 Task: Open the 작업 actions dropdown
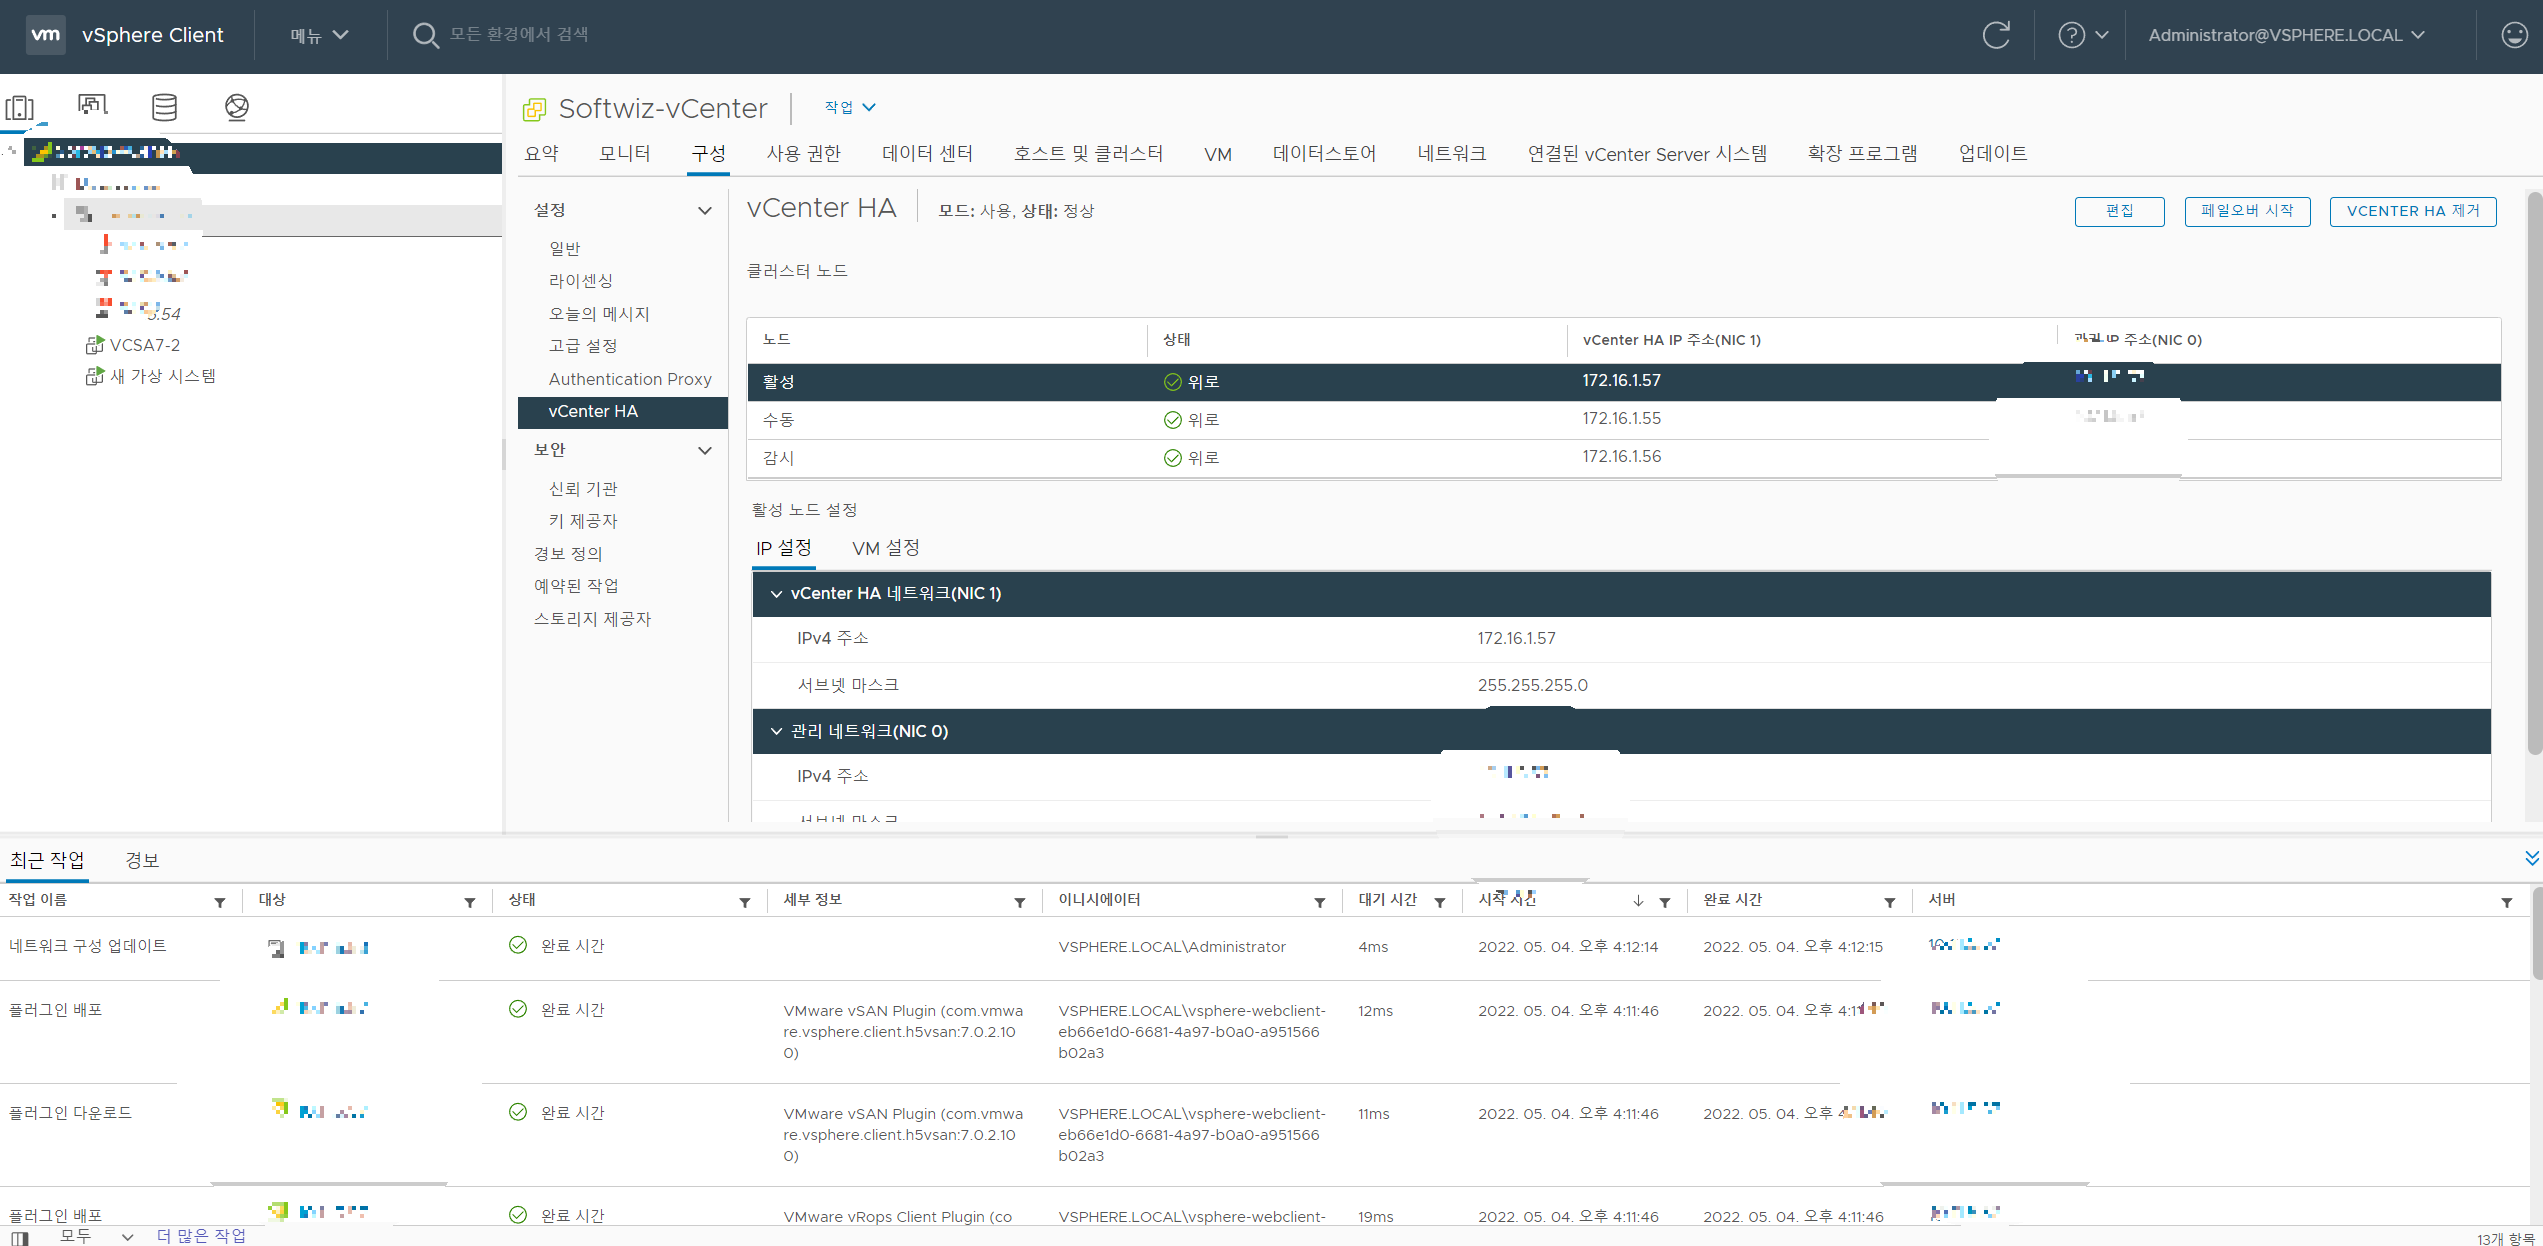(849, 107)
